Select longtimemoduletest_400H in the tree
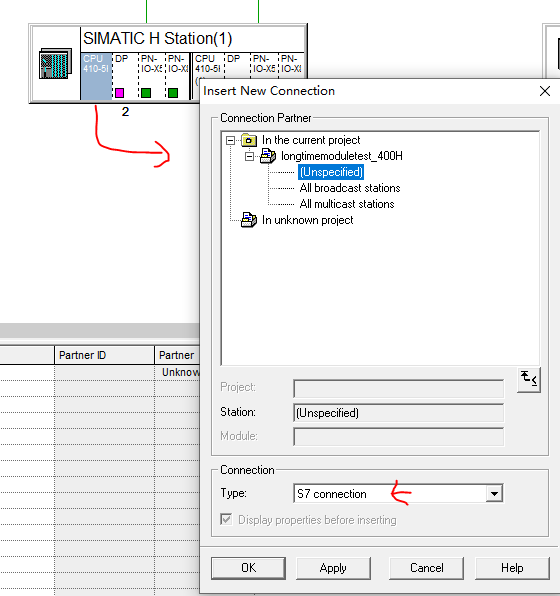 [341, 156]
